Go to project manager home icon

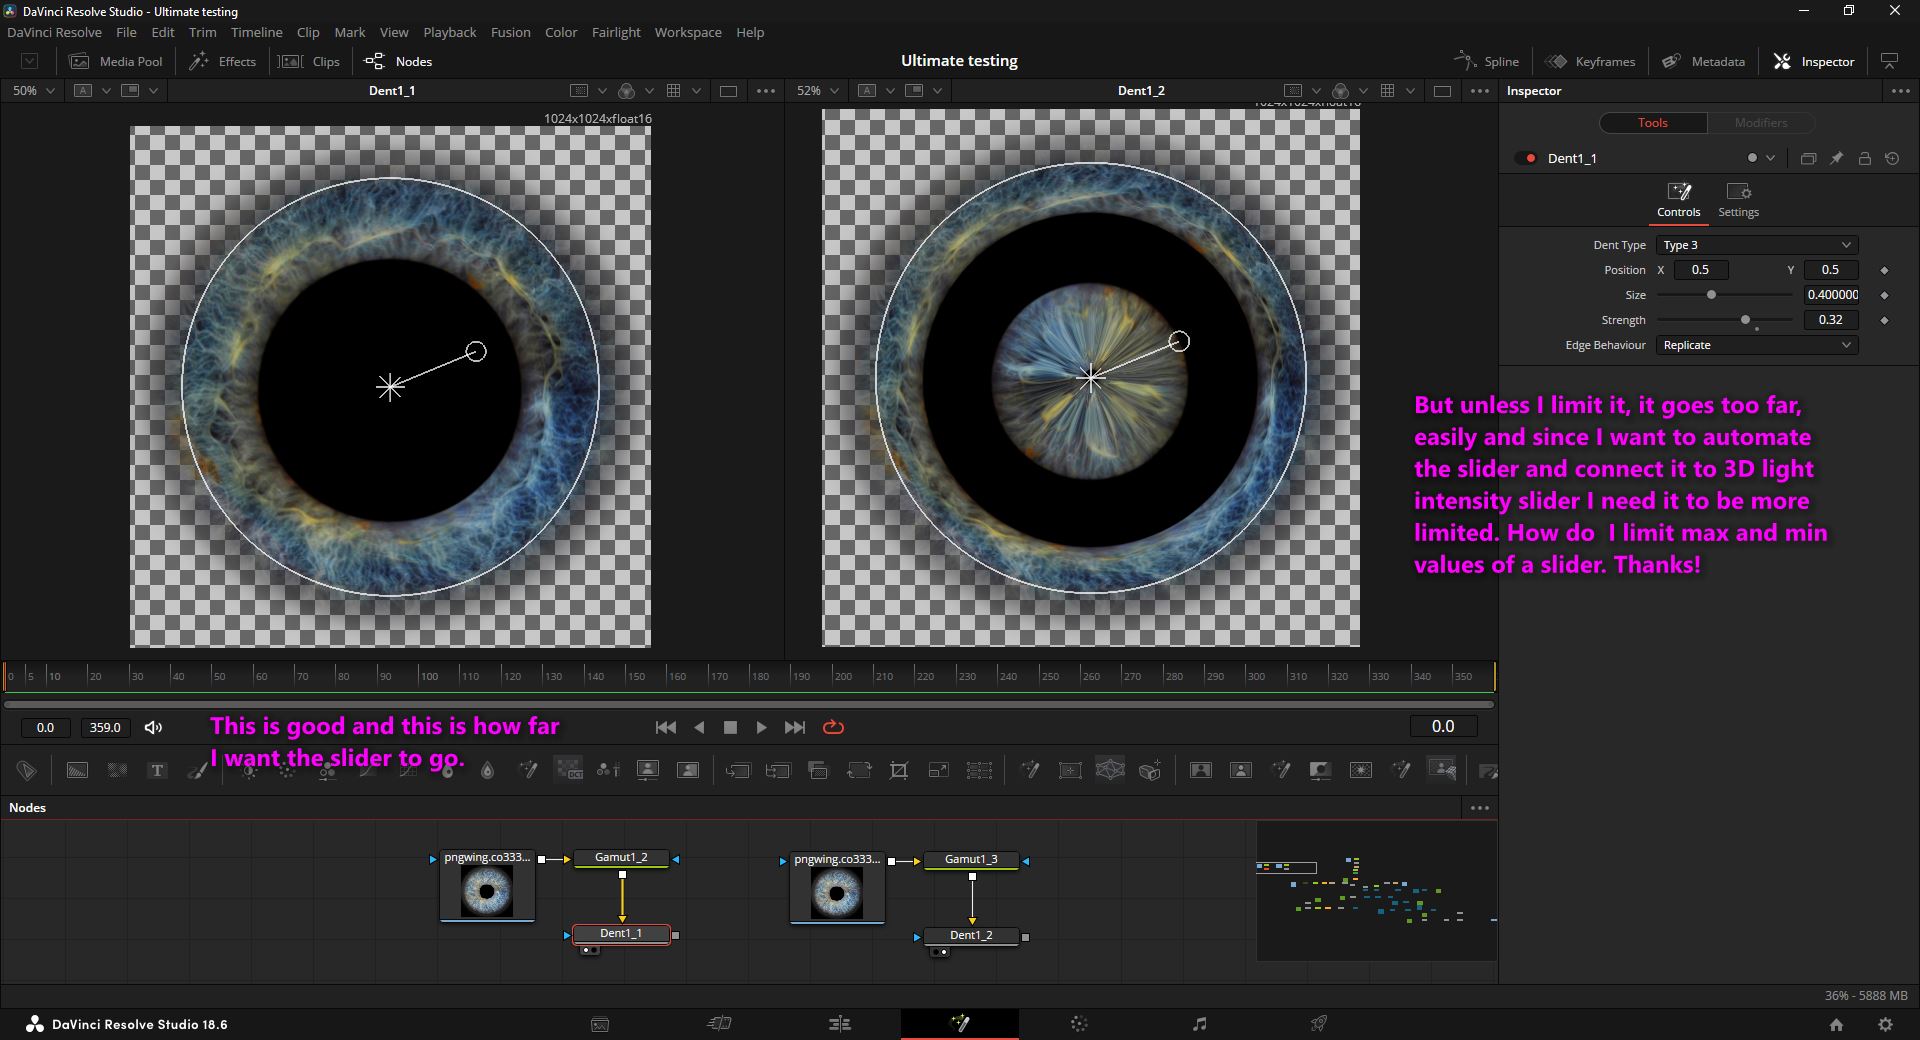point(1836,1024)
